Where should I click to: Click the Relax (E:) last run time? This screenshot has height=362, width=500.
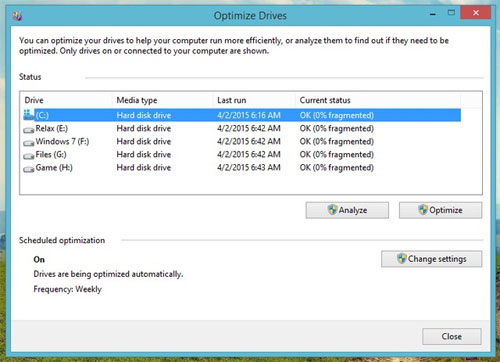(x=249, y=128)
